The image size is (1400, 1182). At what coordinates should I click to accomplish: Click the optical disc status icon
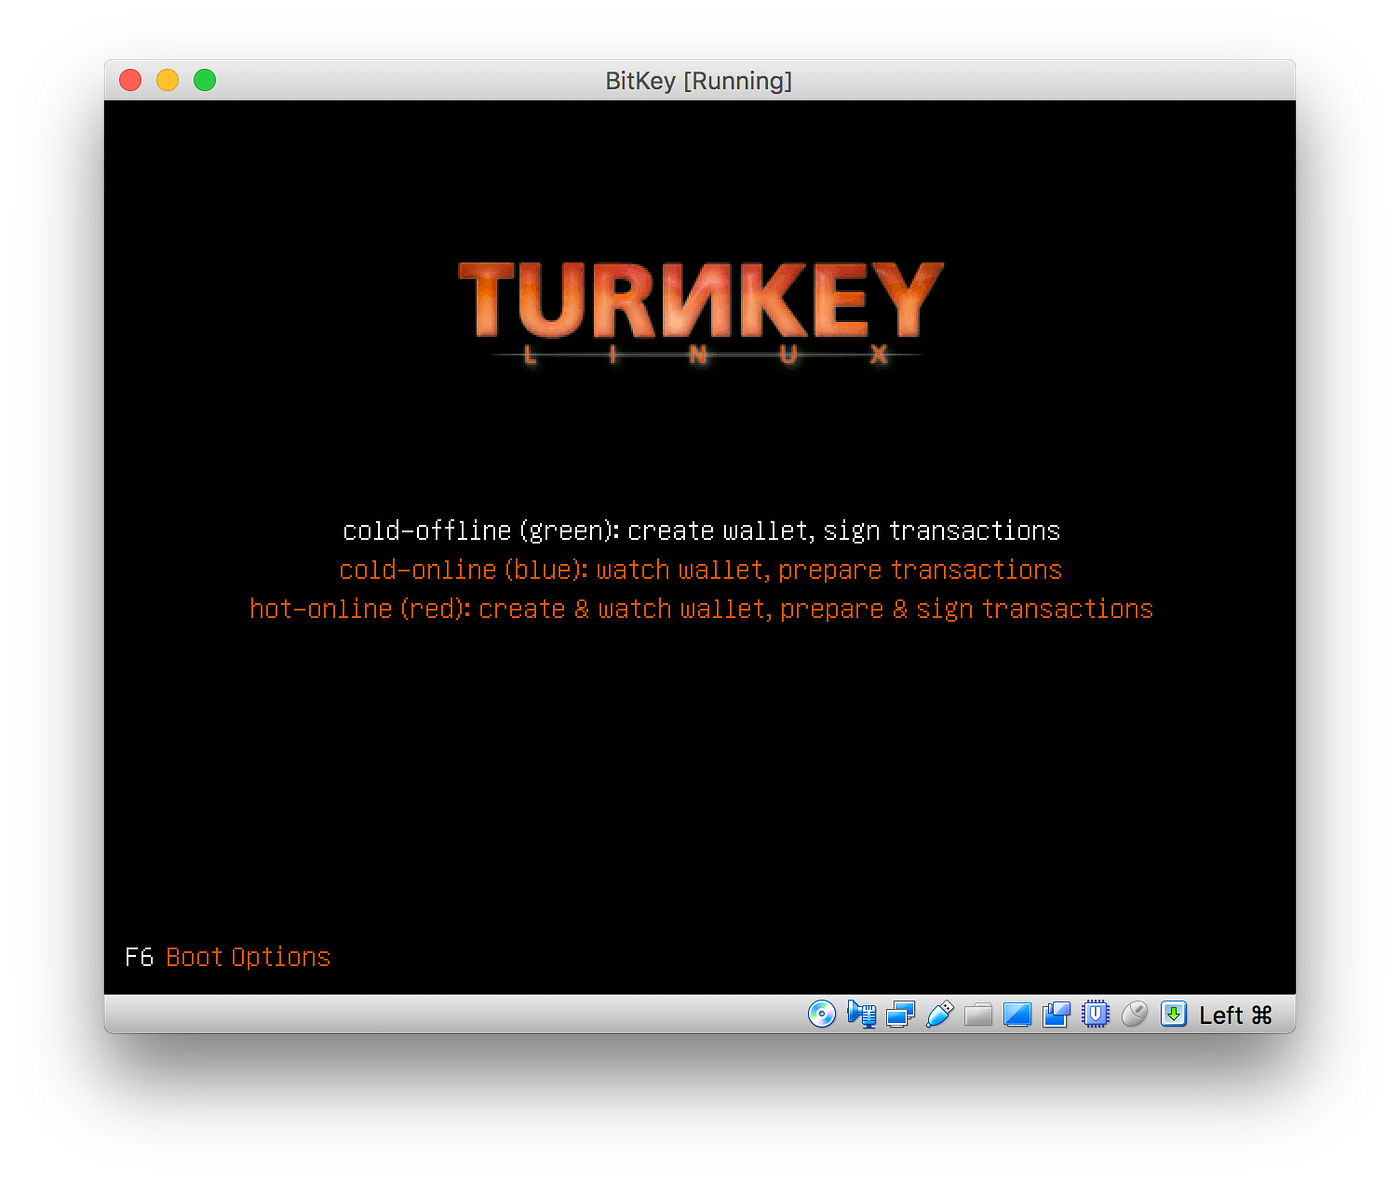pyautogui.click(x=822, y=1014)
